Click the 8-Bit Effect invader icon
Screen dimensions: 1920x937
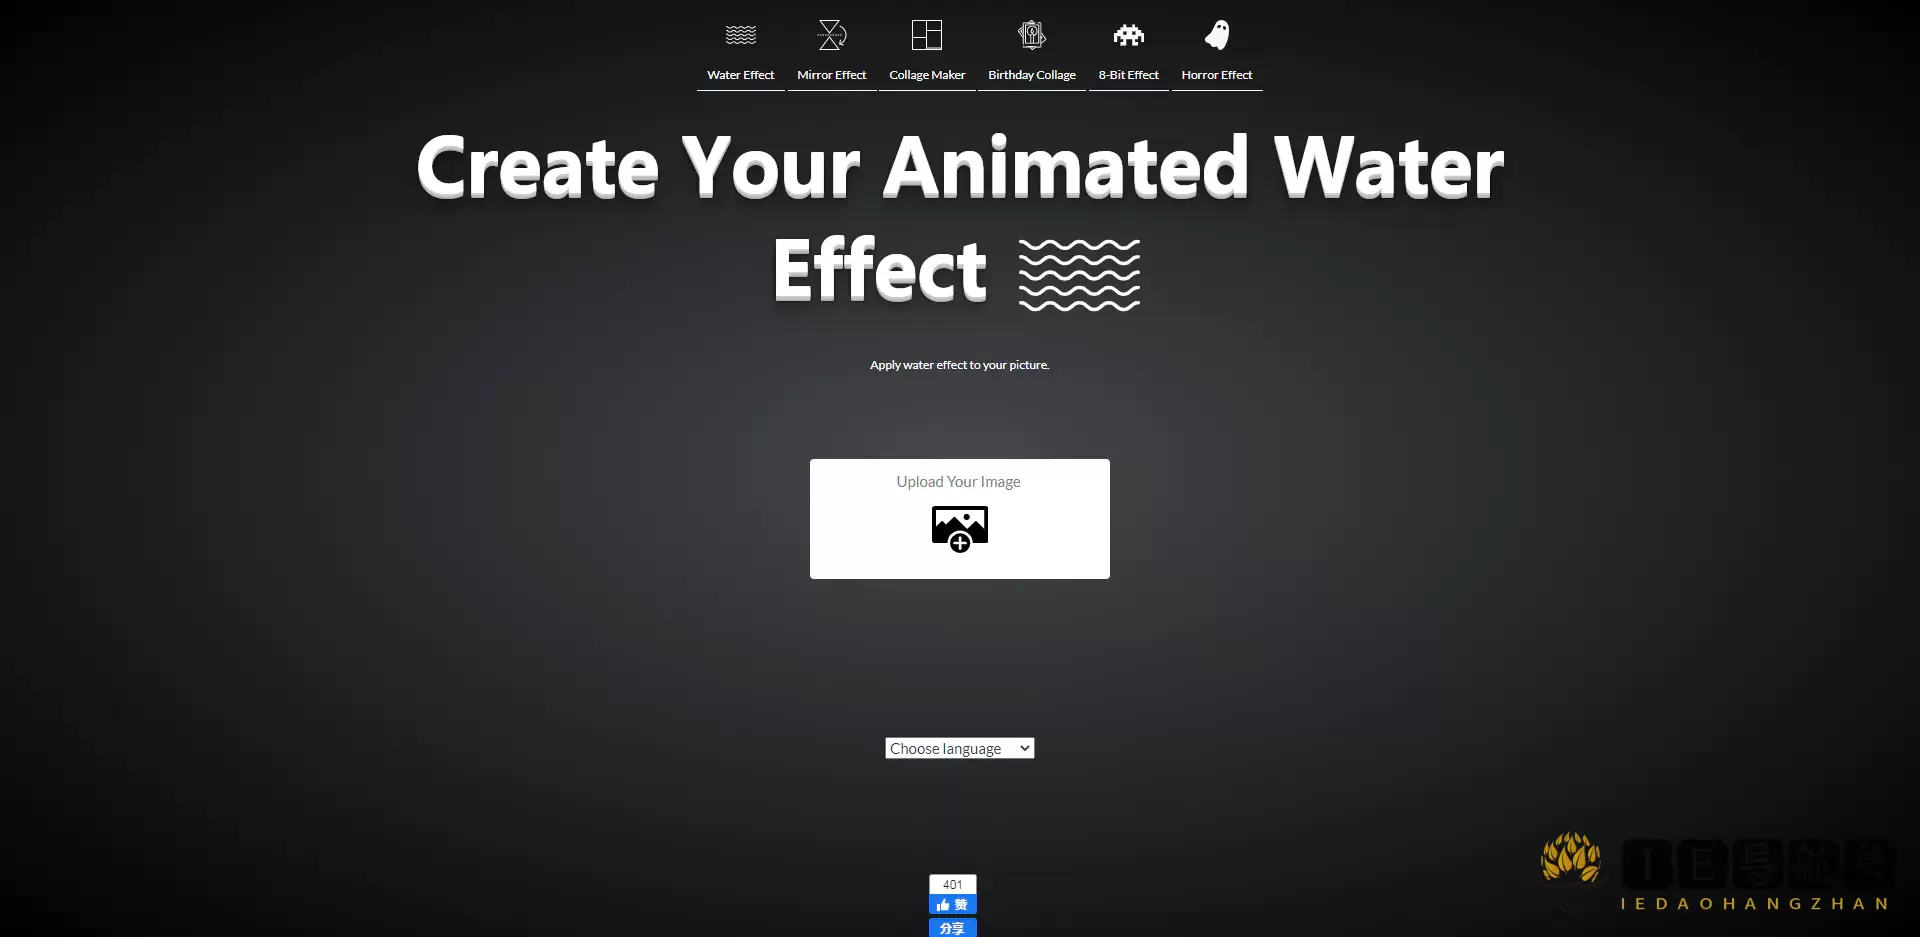tap(1128, 34)
